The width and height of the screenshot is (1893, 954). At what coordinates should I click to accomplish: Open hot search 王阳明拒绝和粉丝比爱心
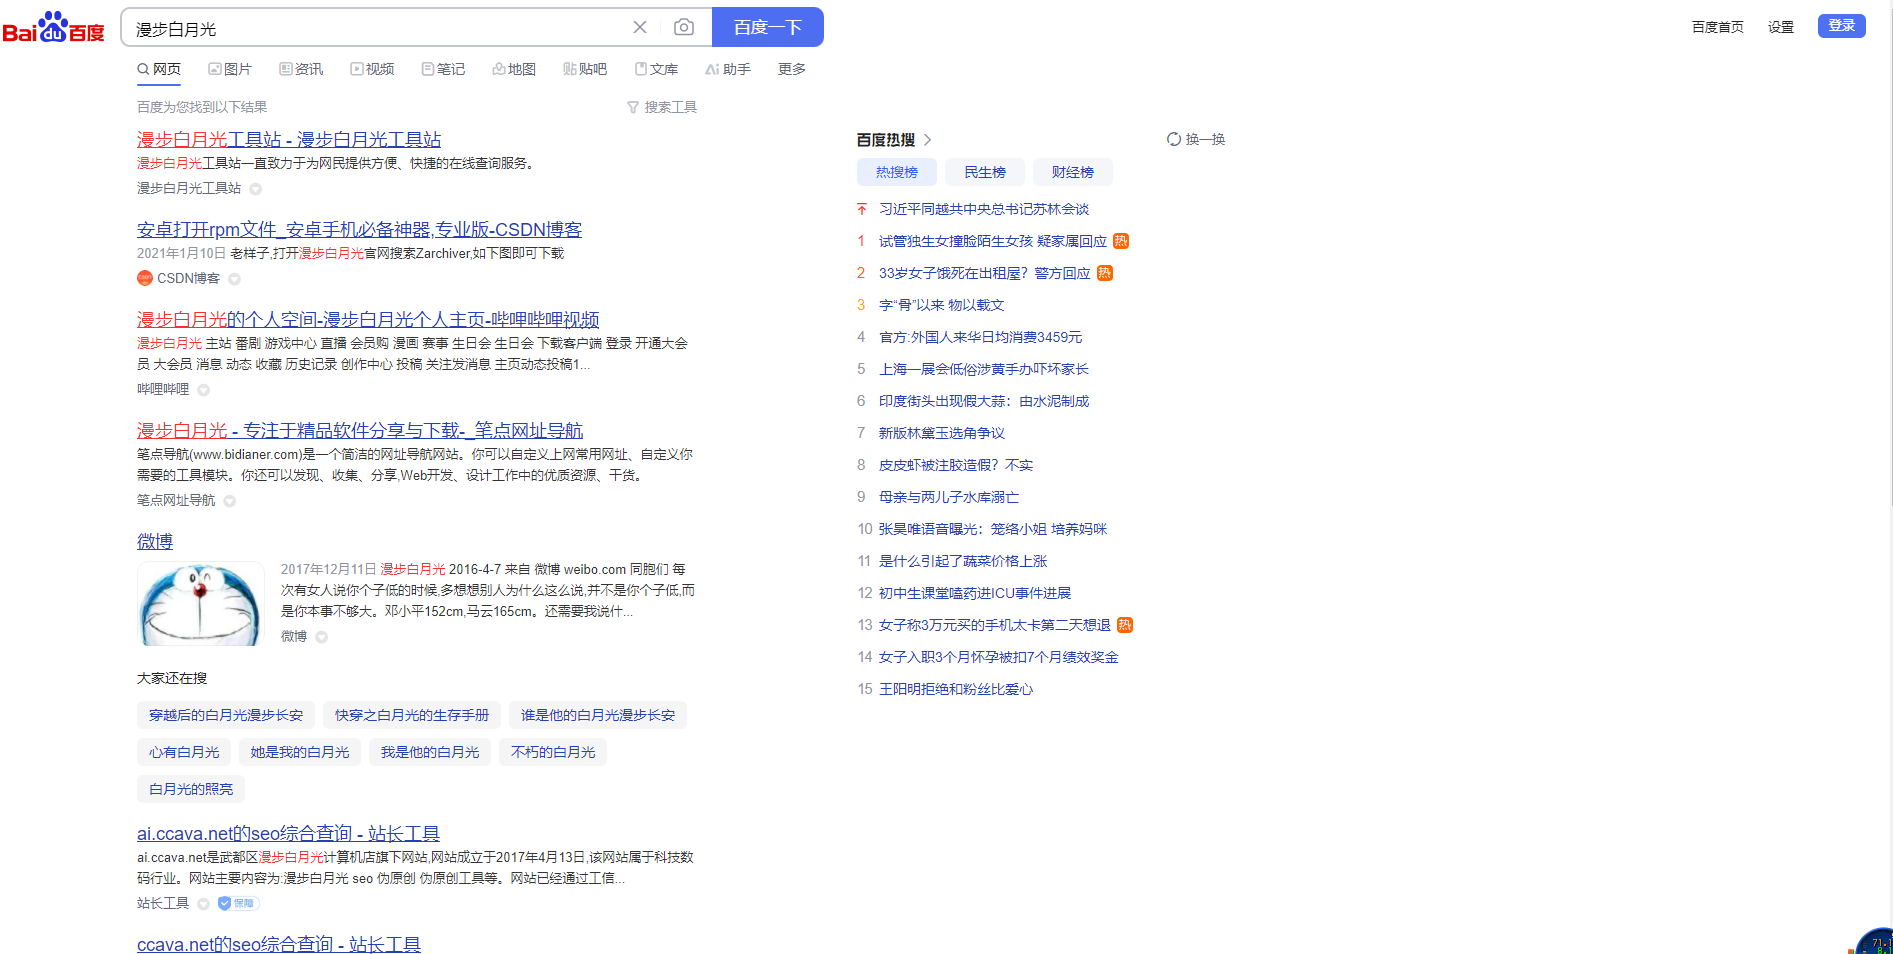(956, 689)
